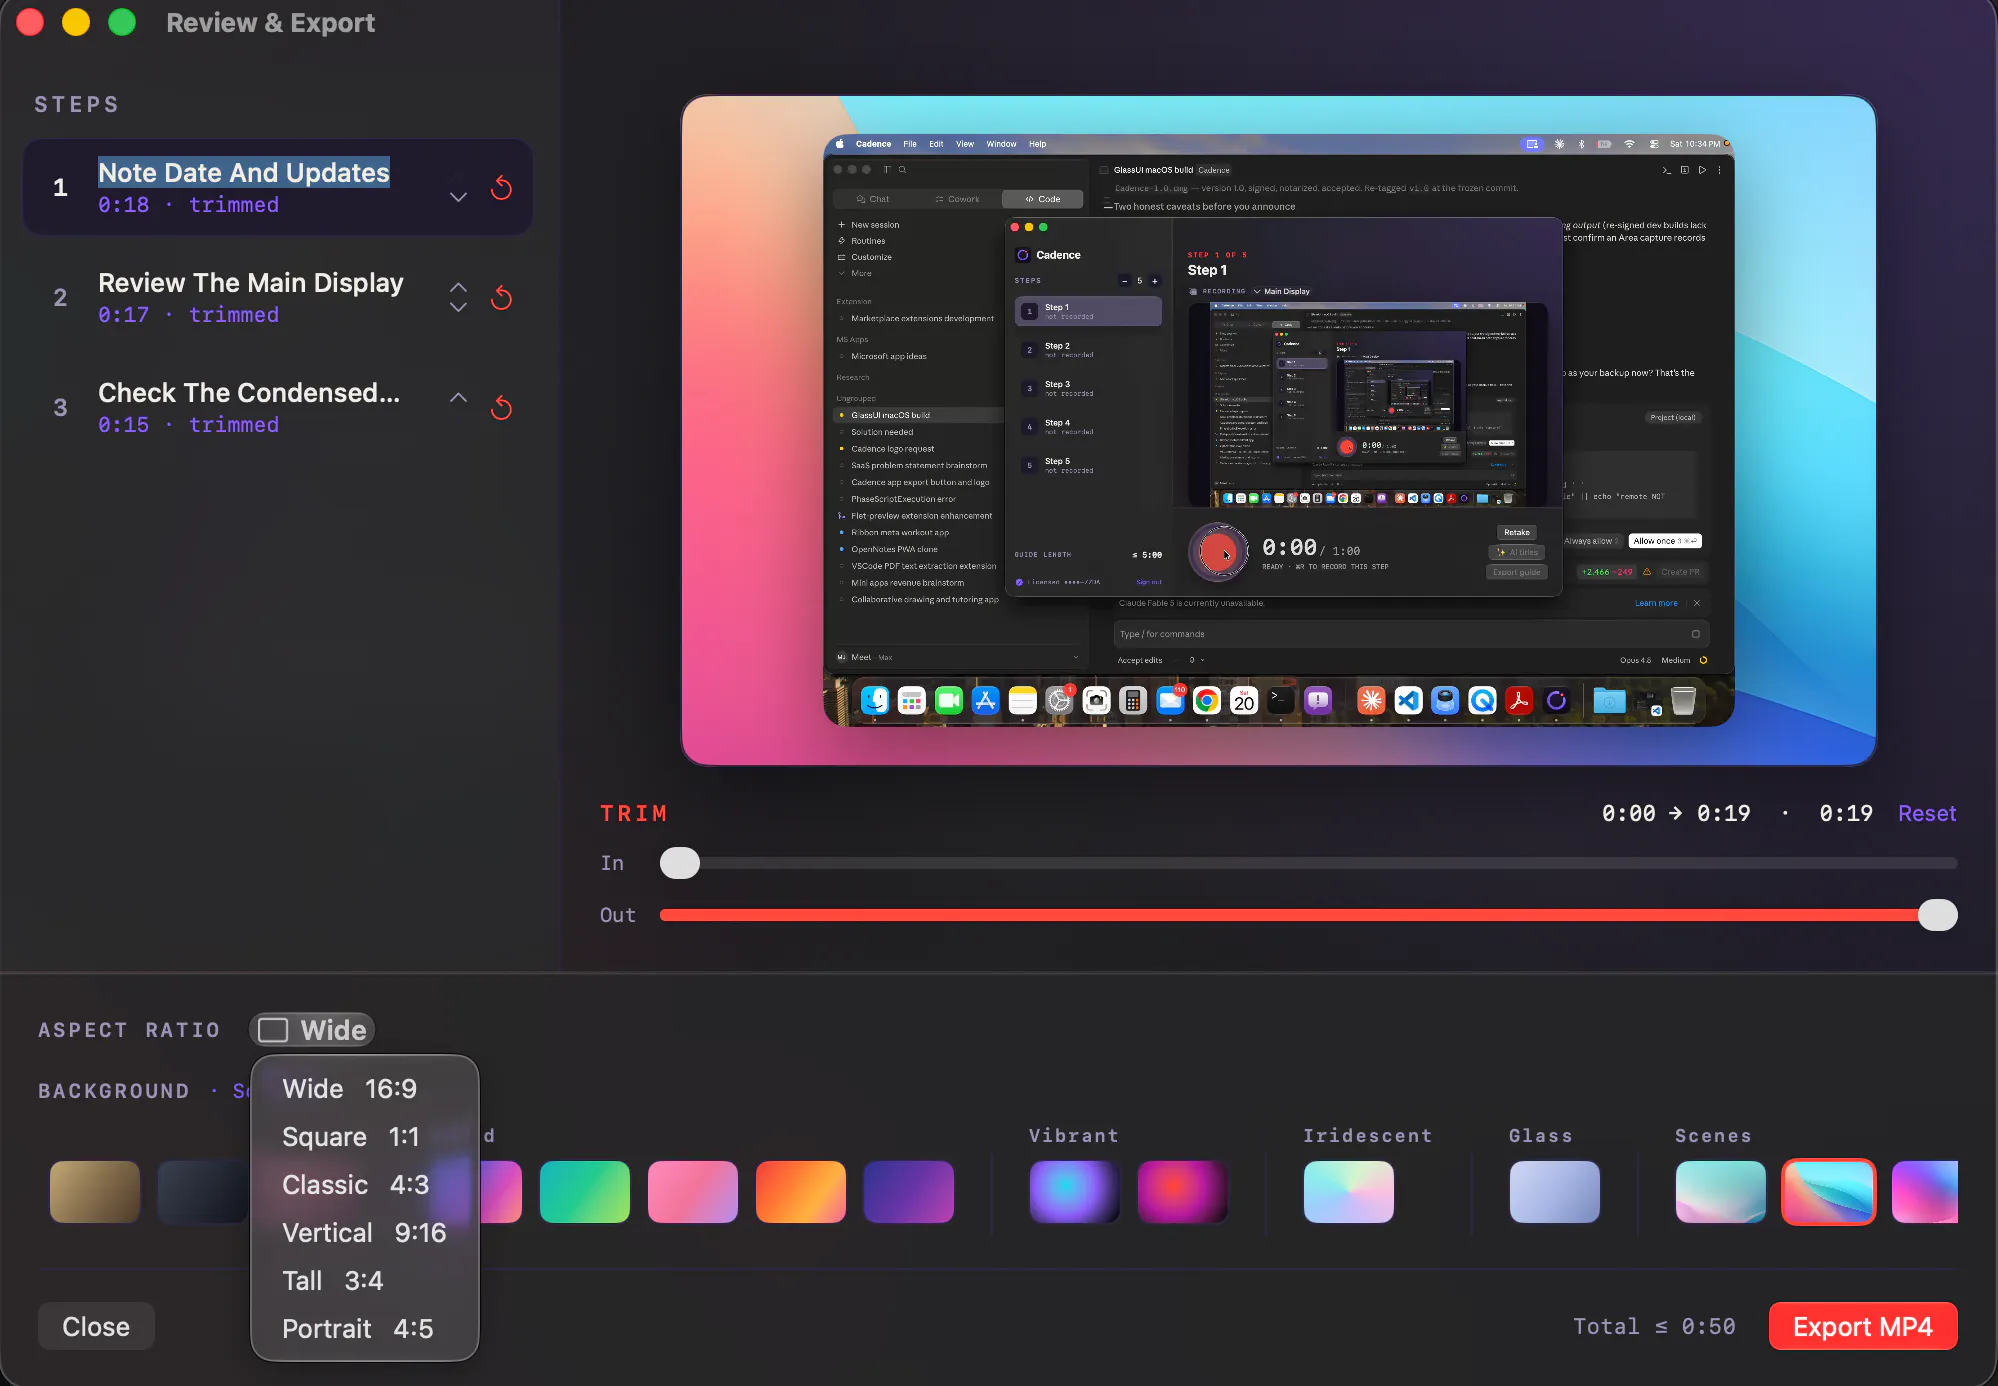Pick the purple-magenta Scenes swatch at the edge
This screenshot has width=1998, height=1386.
1925,1192
